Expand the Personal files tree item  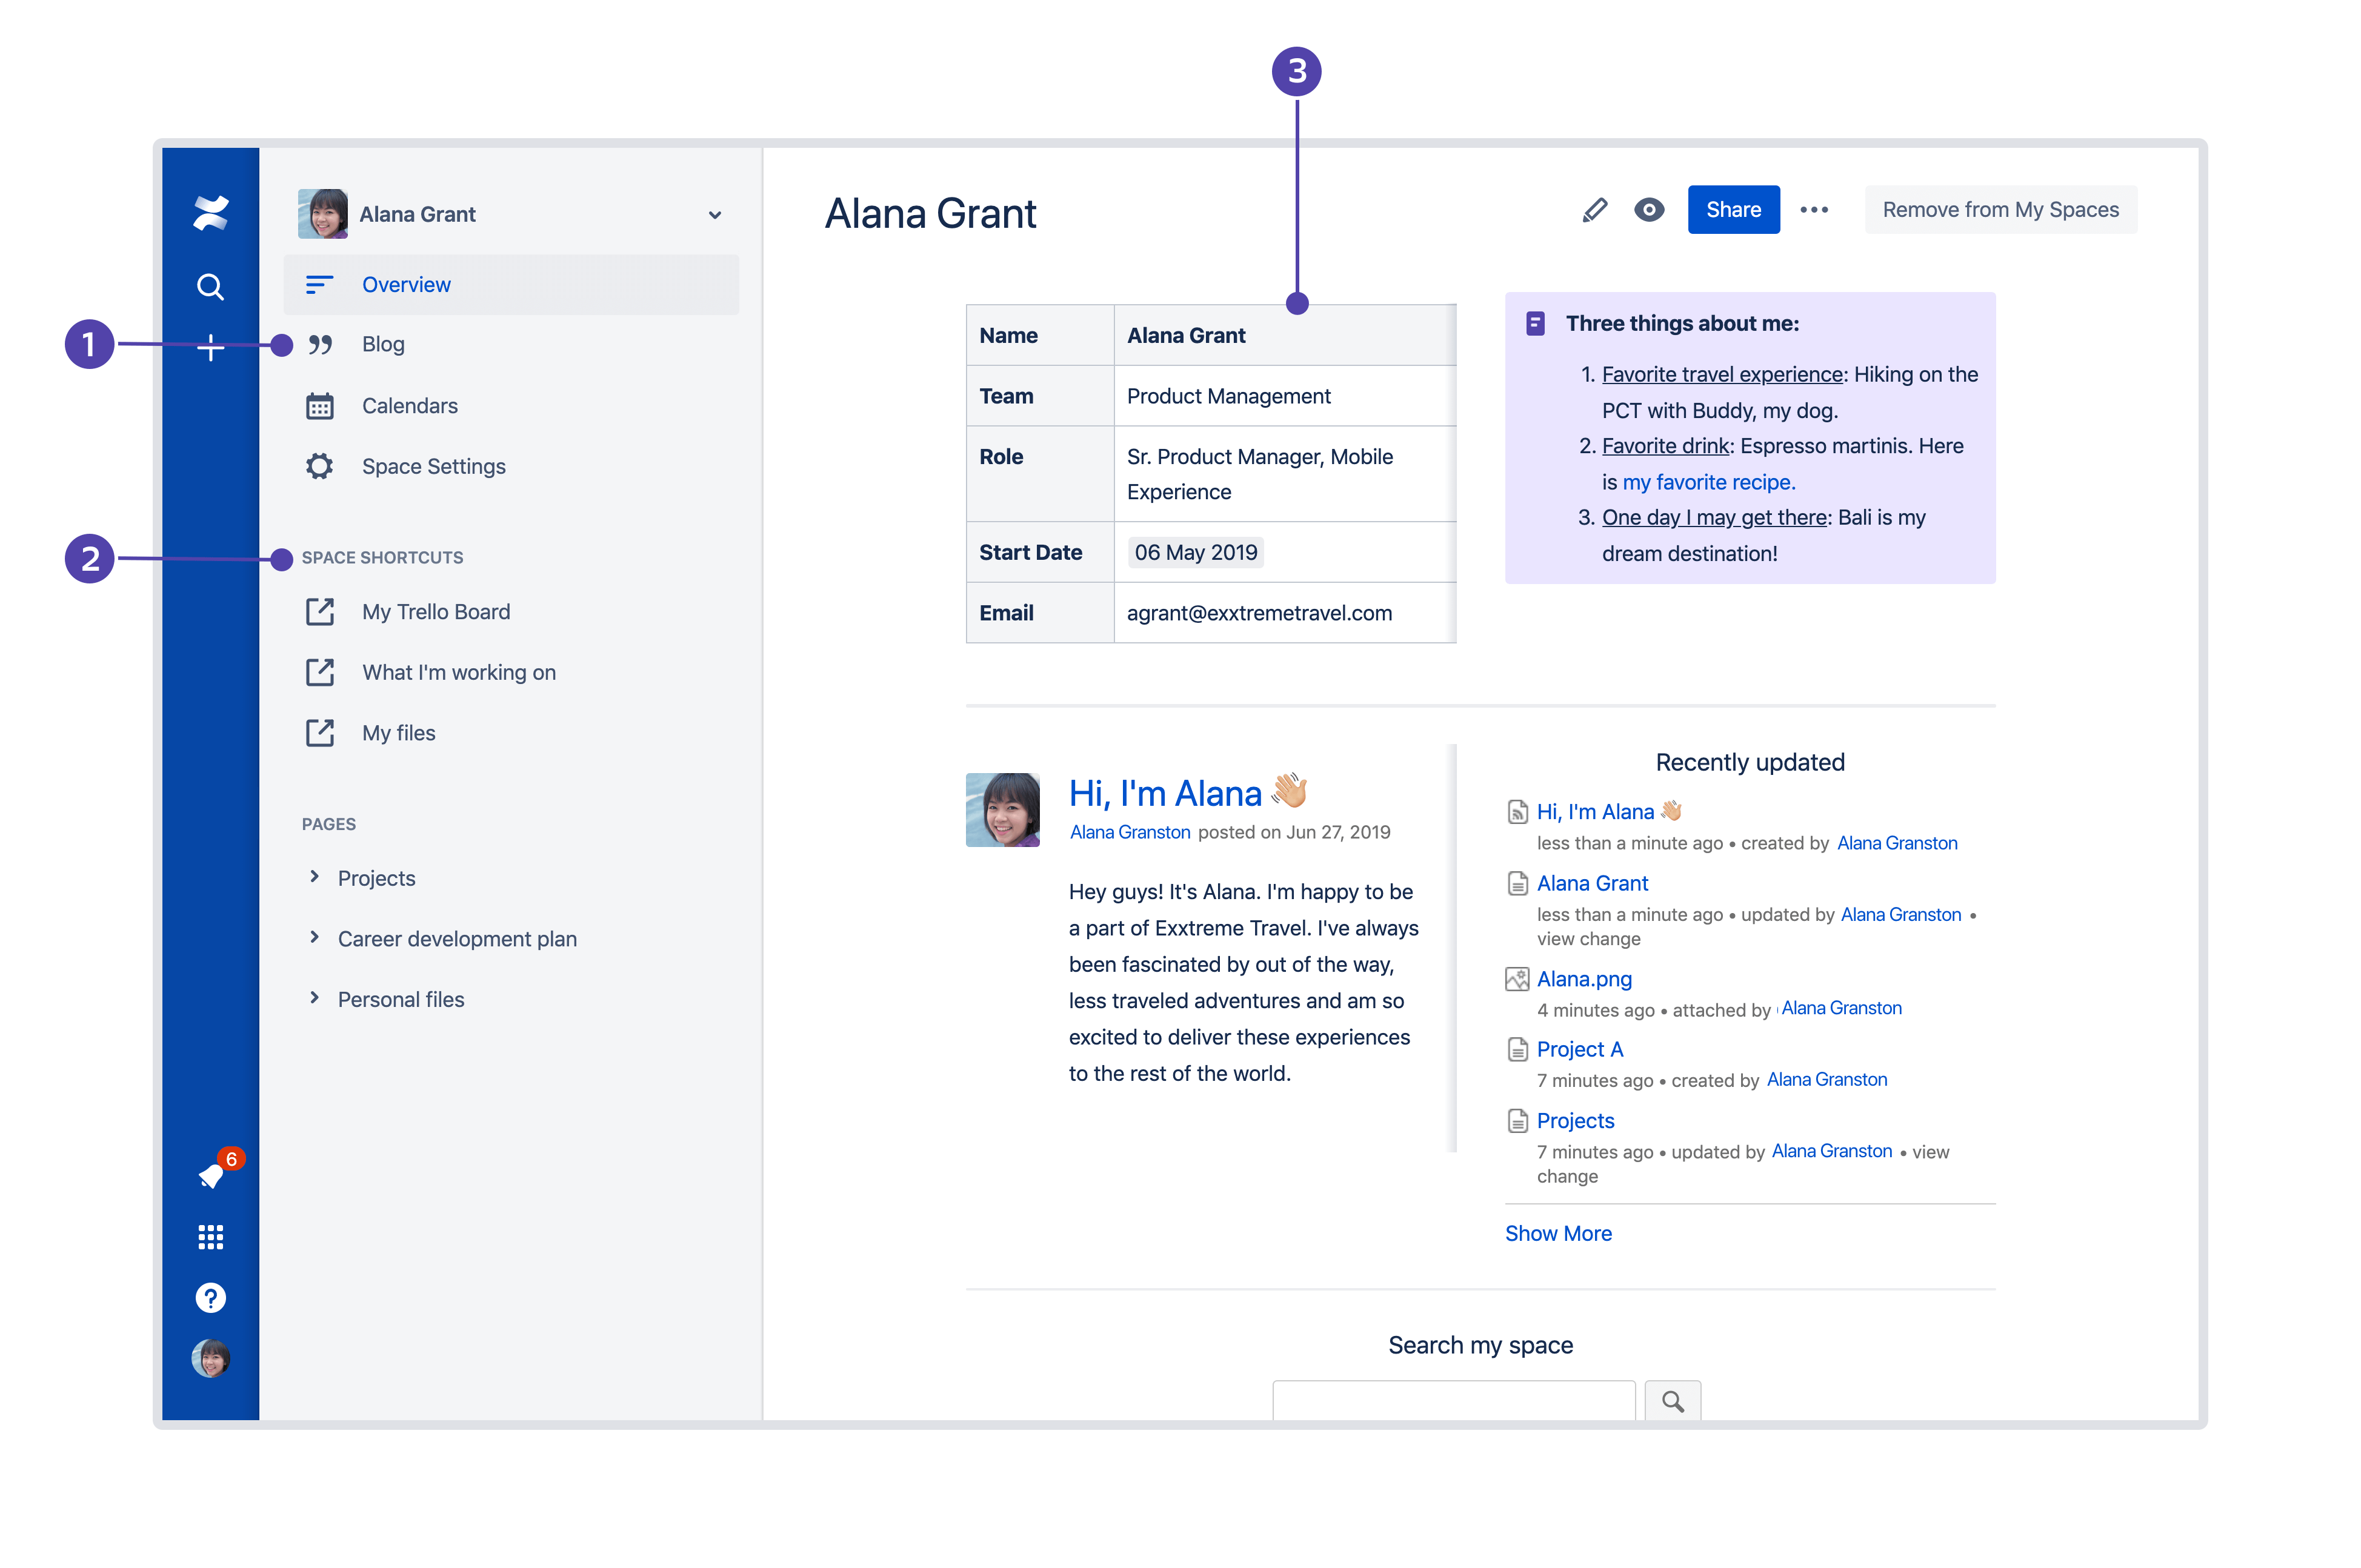pyautogui.click(x=314, y=998)
